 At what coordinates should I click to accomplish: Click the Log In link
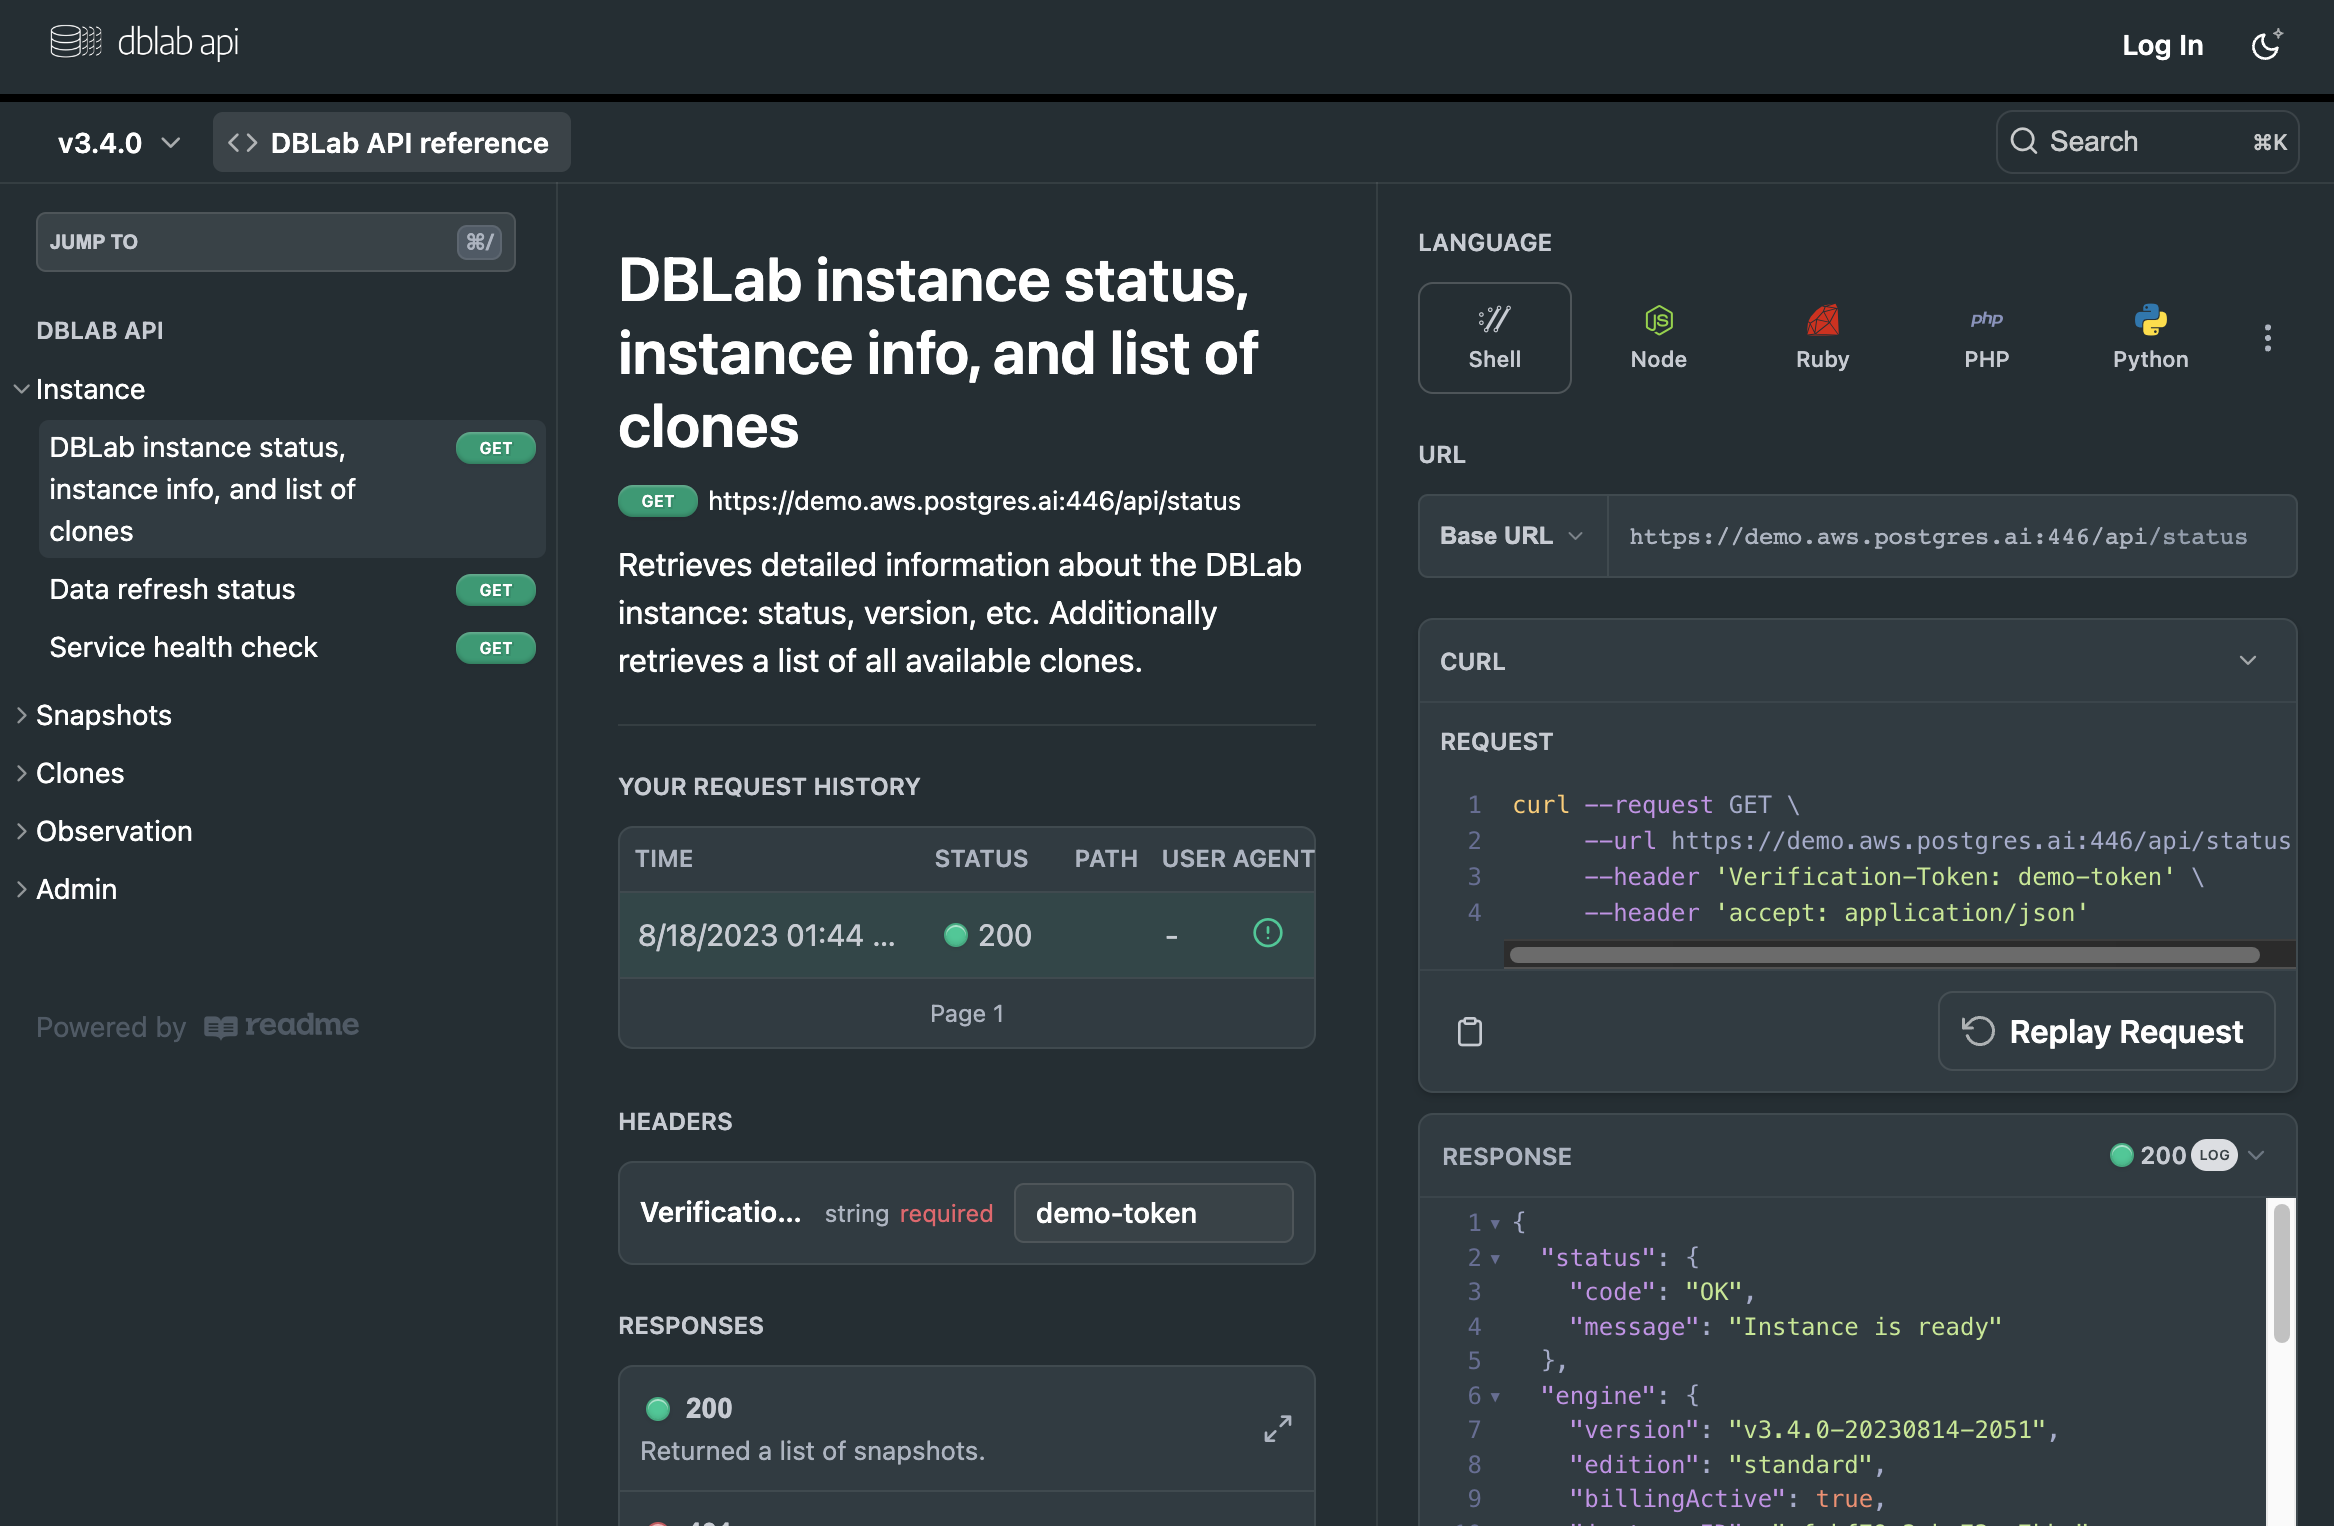click(x=2162, y=45)
